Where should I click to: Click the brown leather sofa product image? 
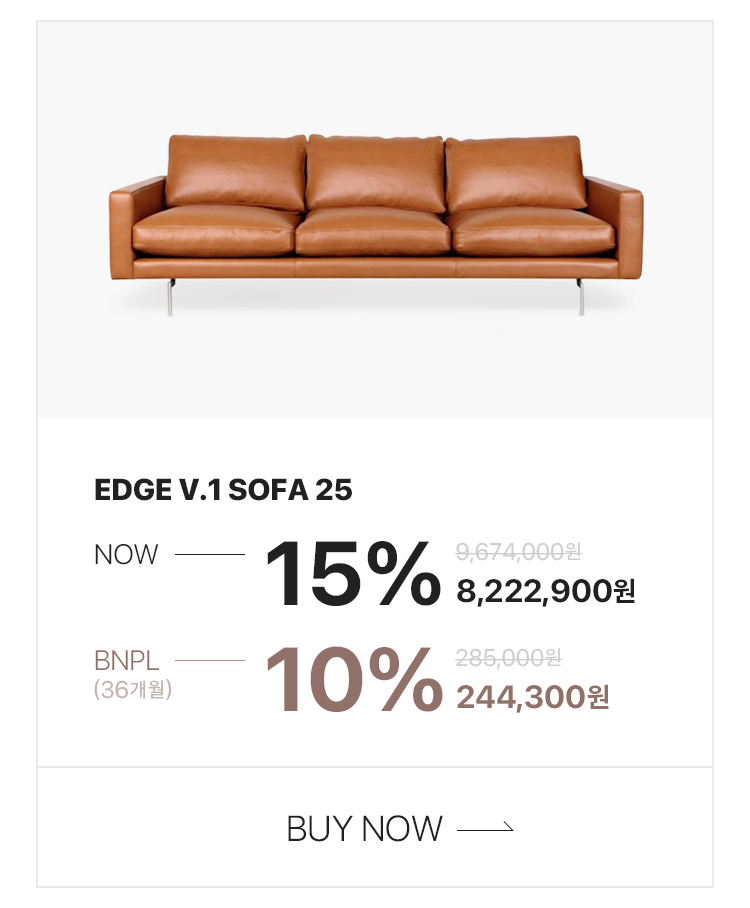(x=375, y=220)
